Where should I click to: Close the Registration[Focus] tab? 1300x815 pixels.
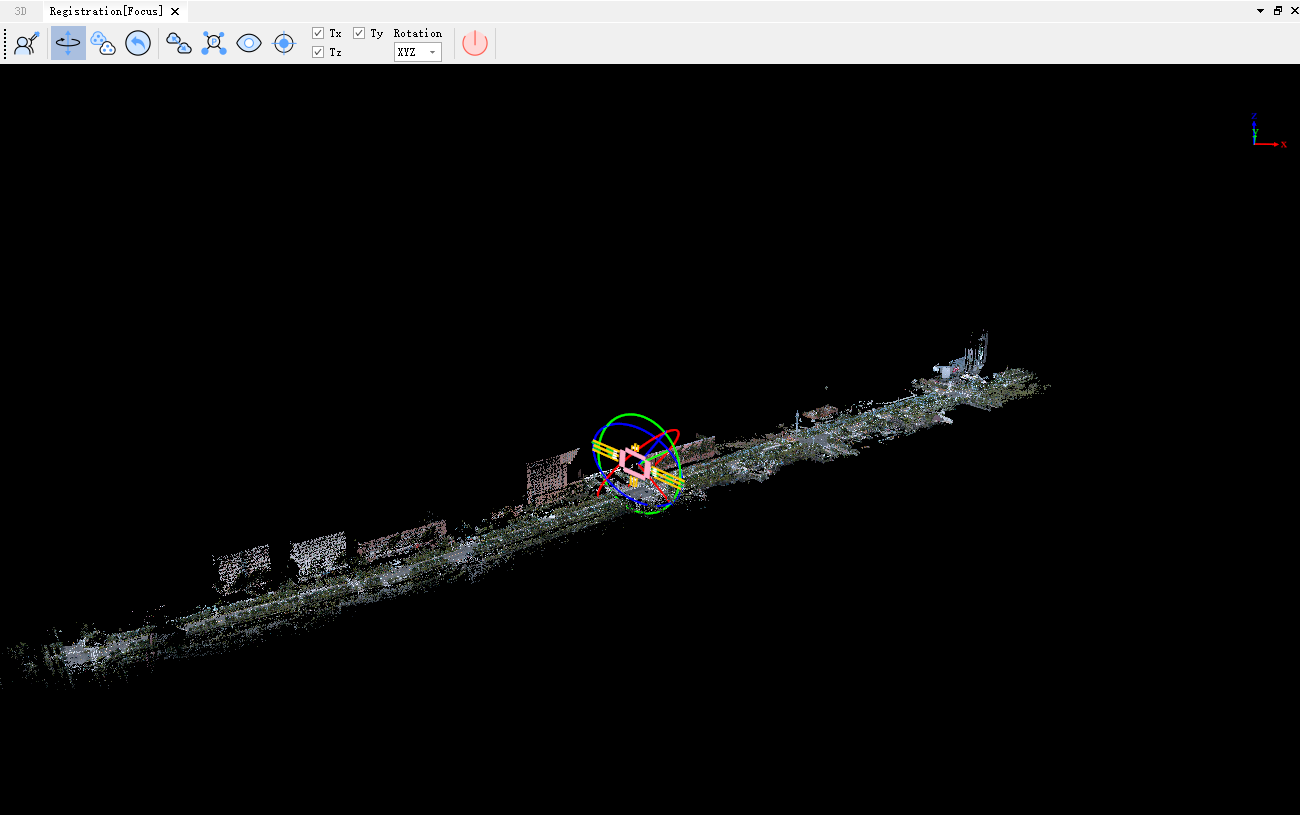tap(175, 11)
